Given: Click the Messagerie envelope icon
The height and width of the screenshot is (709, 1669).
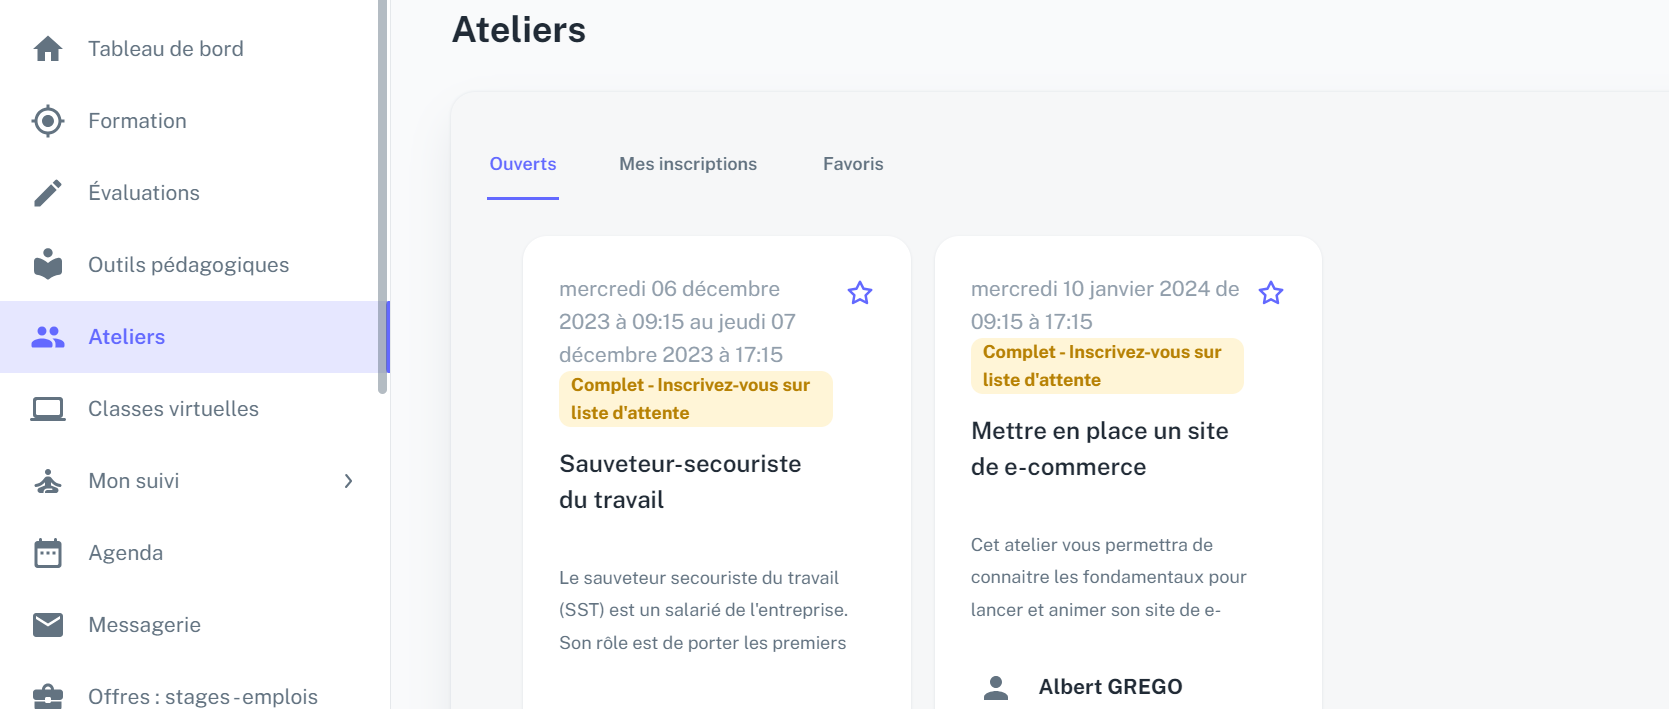Looking at the screenshot, I should [x=48, y=625].
